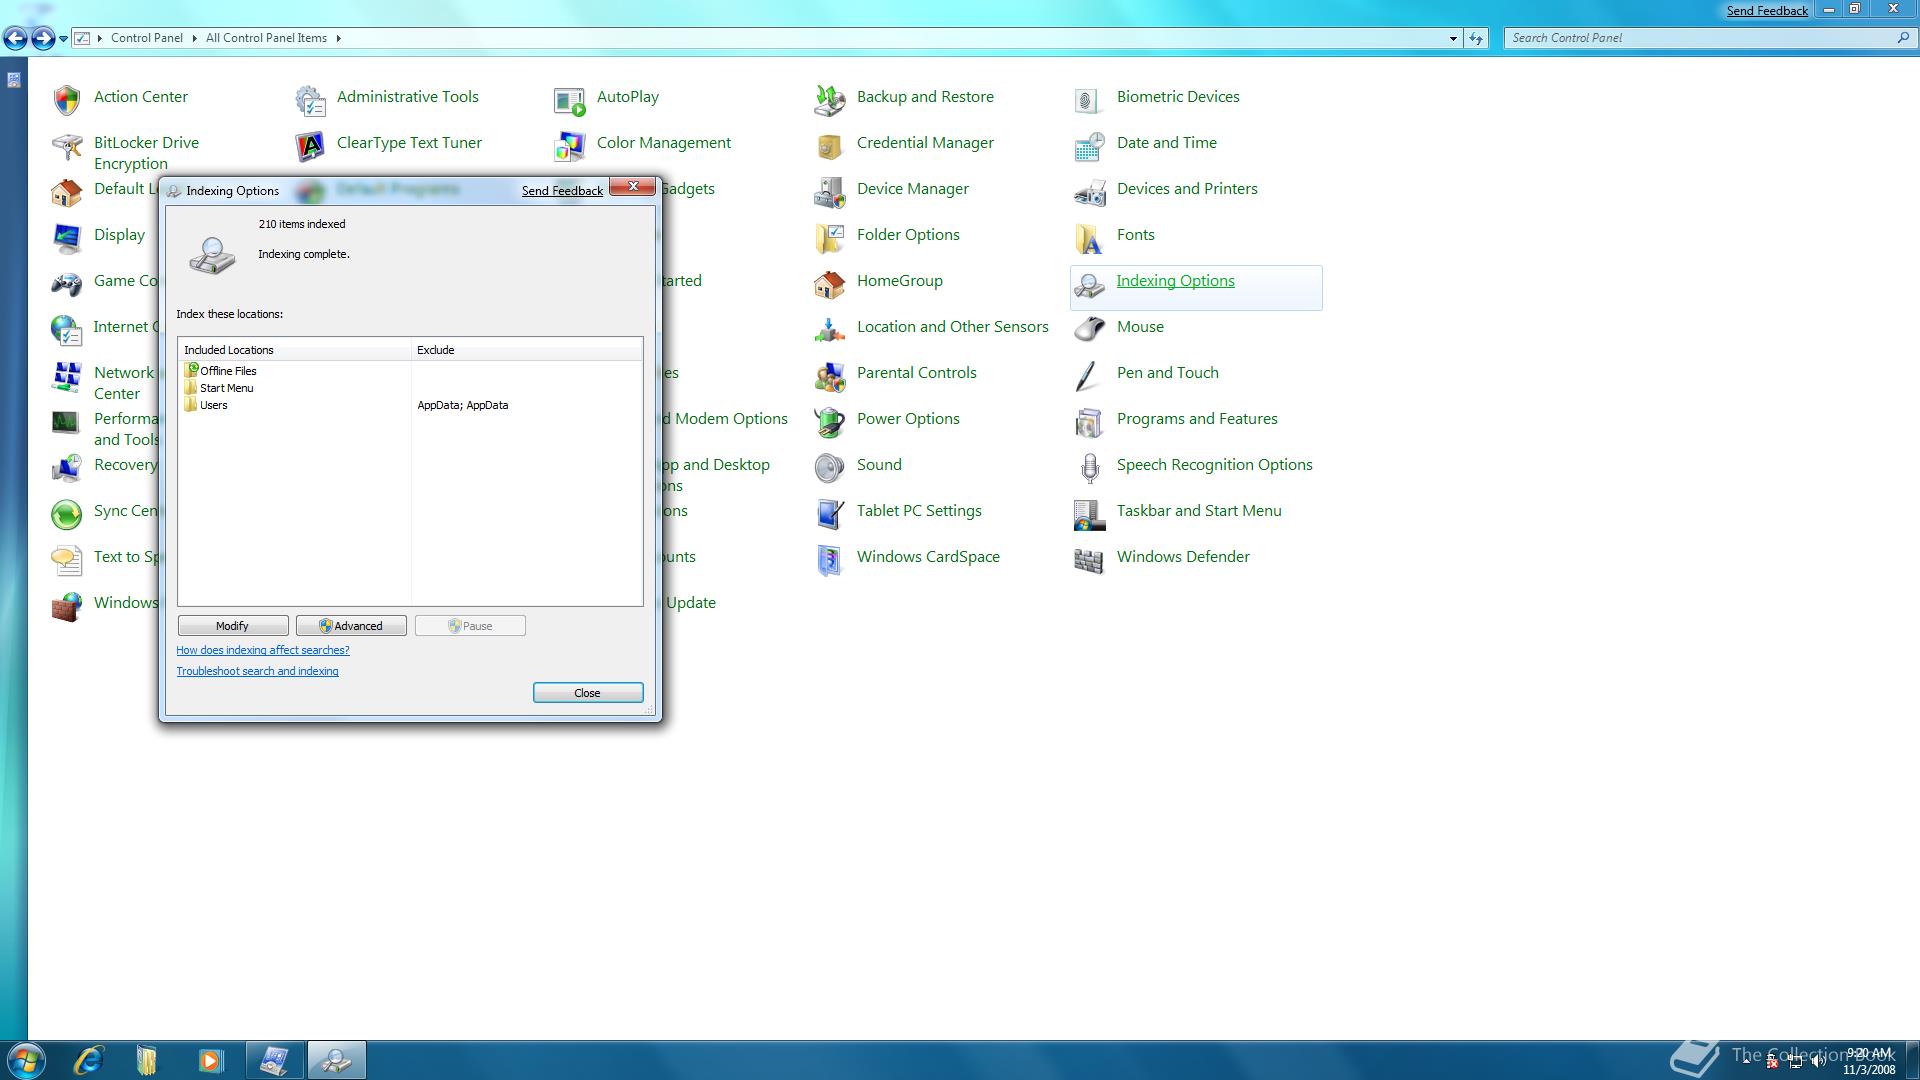Expand the Control Panel breadcrumb arrow
Screen dimensions: 1920x1080
pyautogui.click(x=194, y=38)
